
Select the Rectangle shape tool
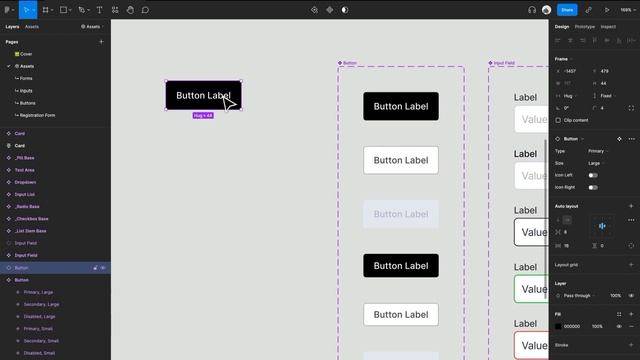click(63, 10)
